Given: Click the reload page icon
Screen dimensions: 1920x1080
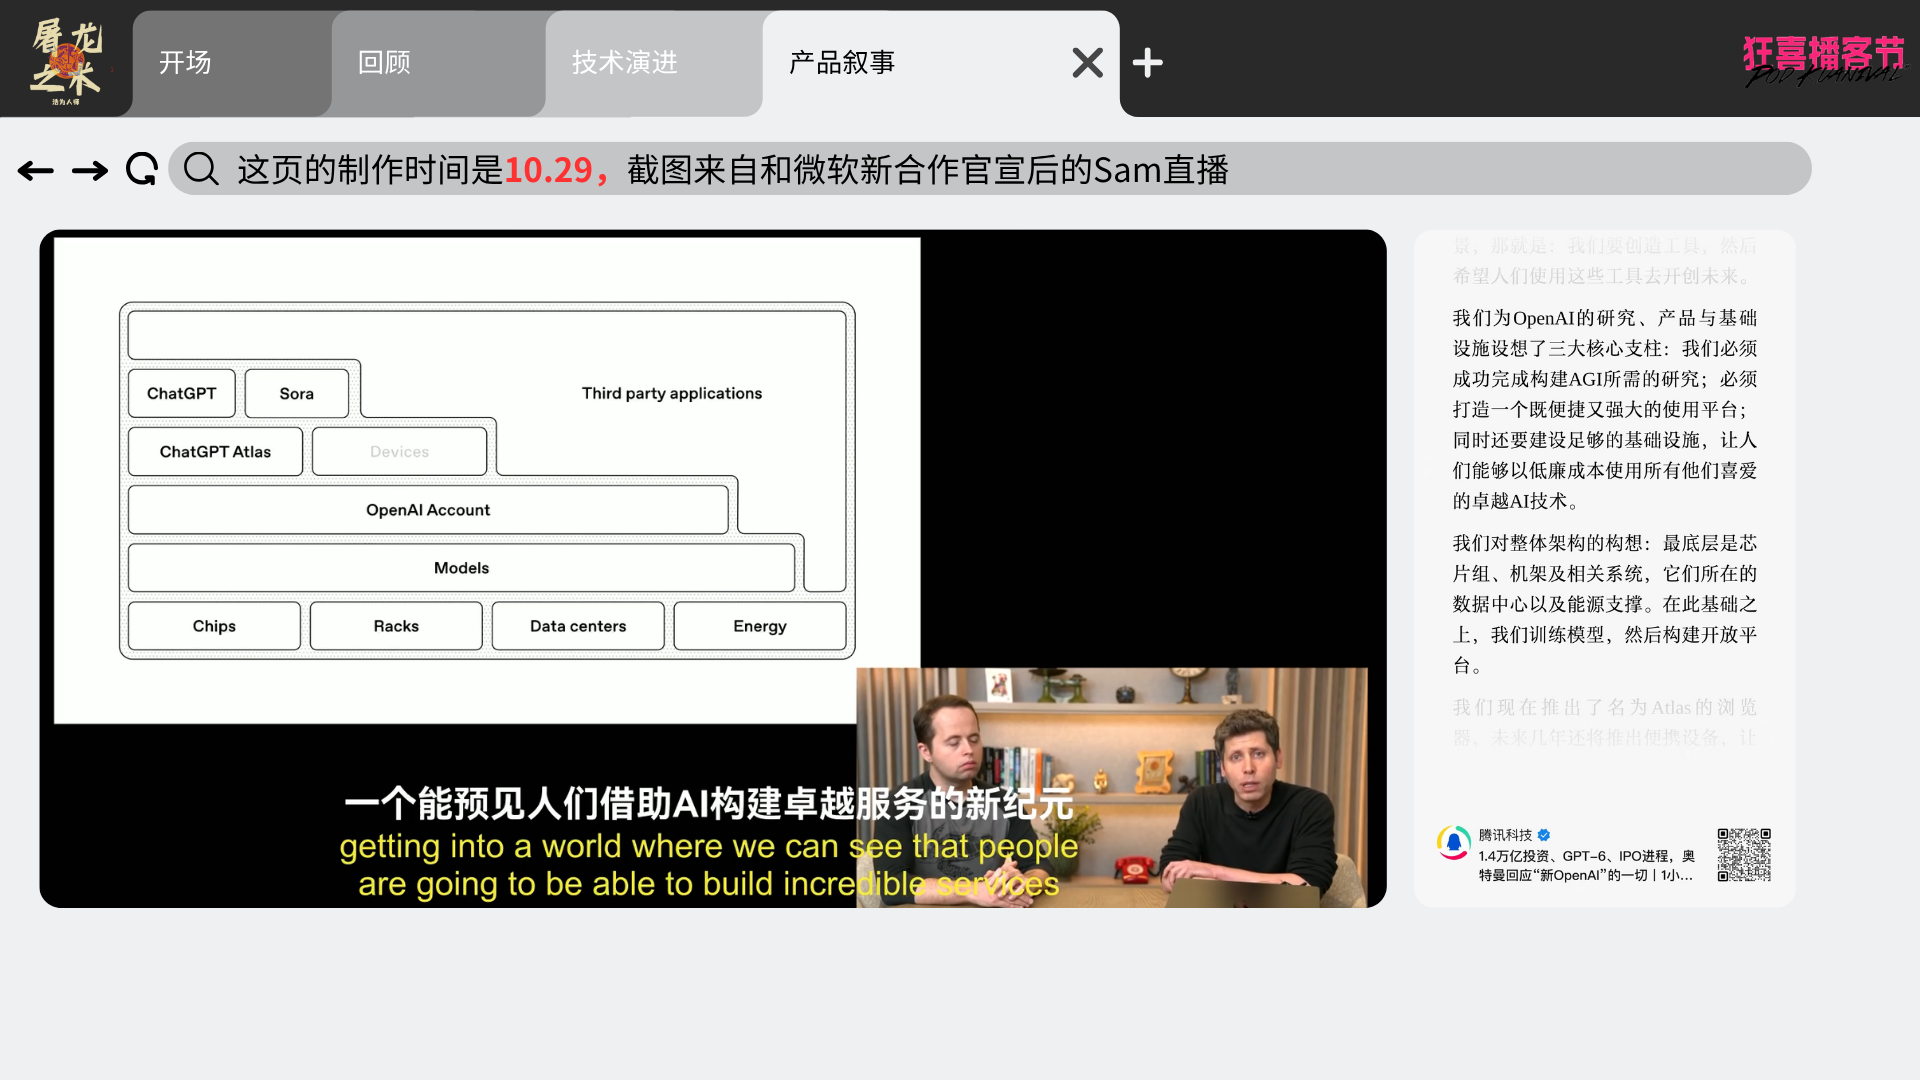Looking at the screenshot, I should 142,169.
